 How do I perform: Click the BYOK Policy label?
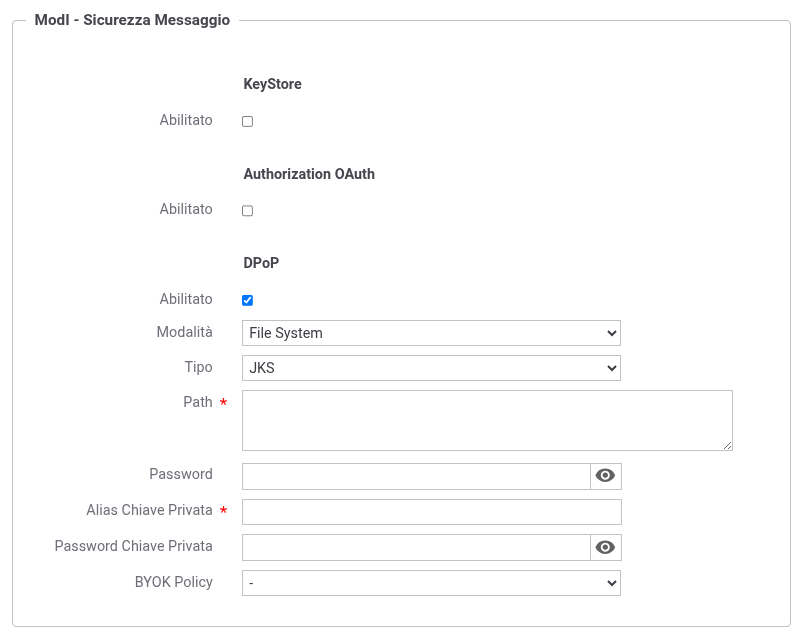[x=173, y=582]
